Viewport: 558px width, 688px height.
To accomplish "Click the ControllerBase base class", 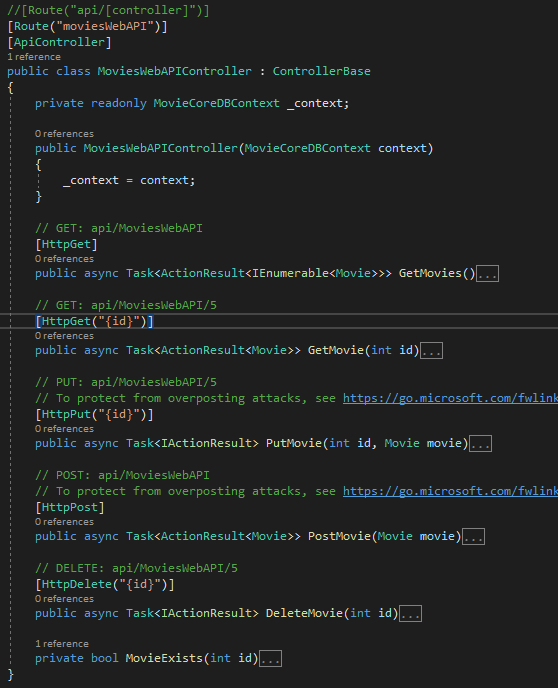I will [x=322, y=71].
